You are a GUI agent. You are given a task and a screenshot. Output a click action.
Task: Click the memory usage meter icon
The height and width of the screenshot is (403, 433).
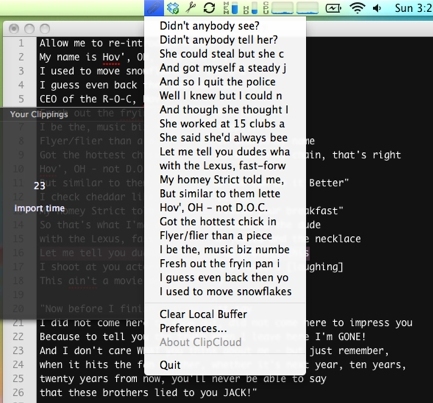pyautogui.click(x=231, y=8)
